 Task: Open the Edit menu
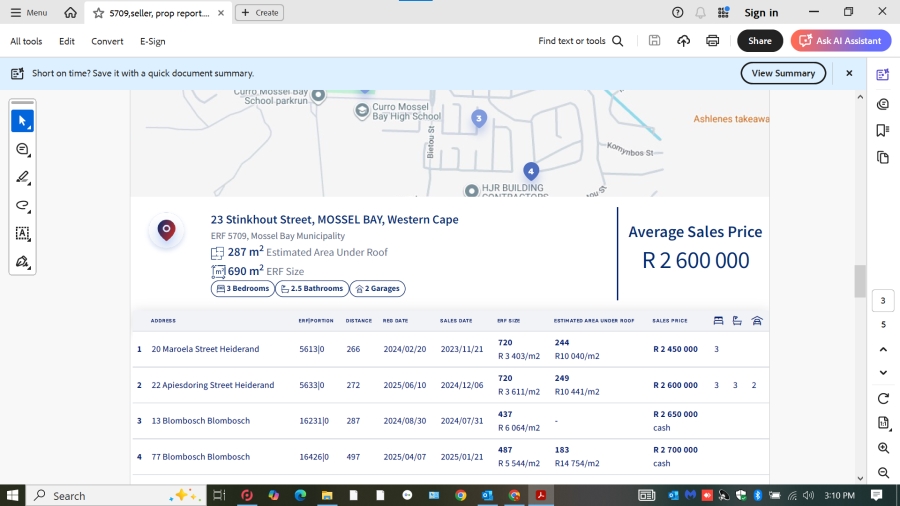coord(67,41)
